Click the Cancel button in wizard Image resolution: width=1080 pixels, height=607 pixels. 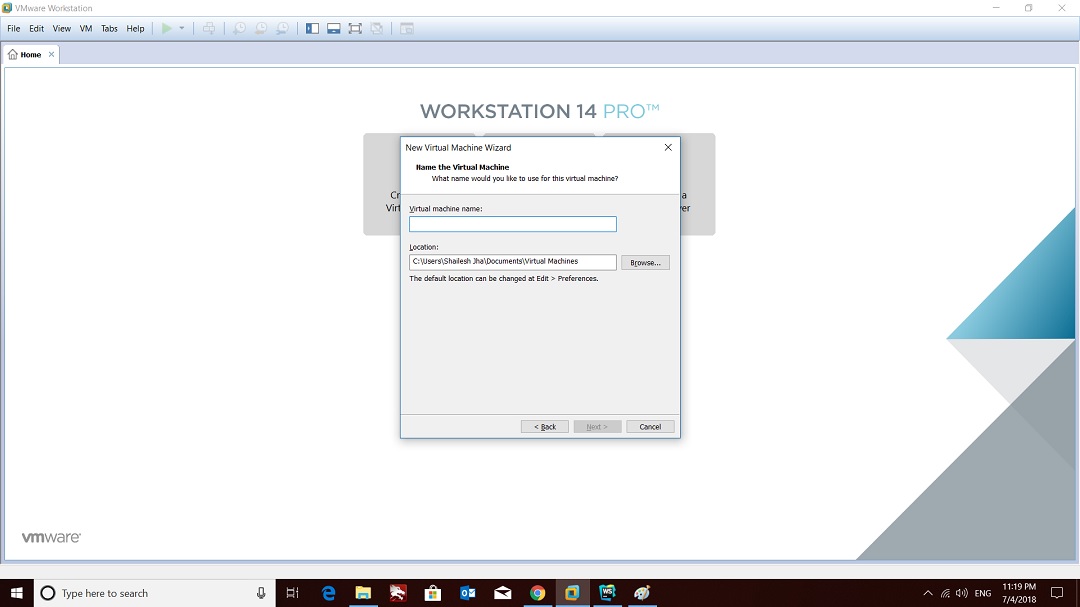pos(650,426)
